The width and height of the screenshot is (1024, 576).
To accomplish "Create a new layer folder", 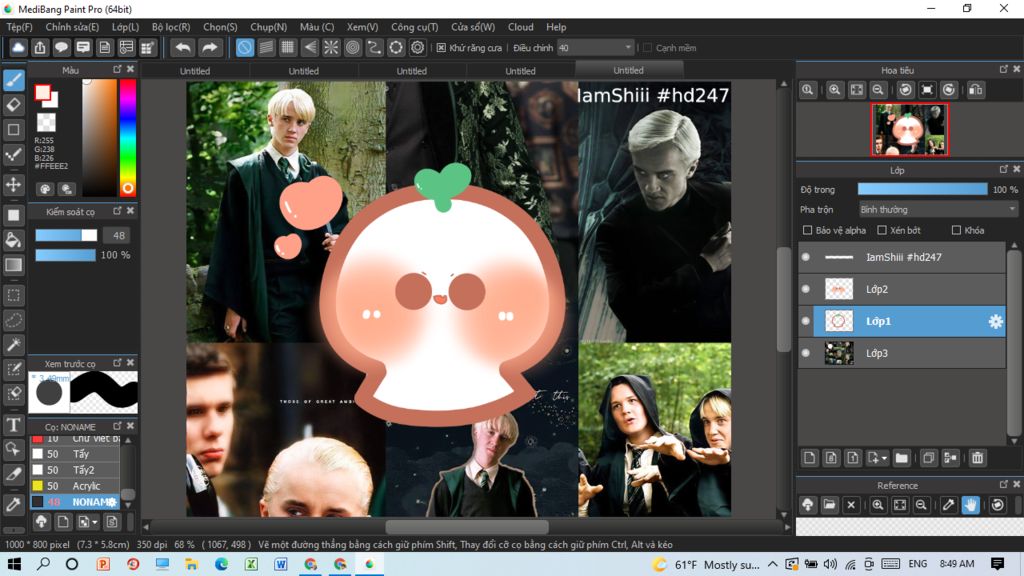I will pyautogui.click(x=902, y=458).
